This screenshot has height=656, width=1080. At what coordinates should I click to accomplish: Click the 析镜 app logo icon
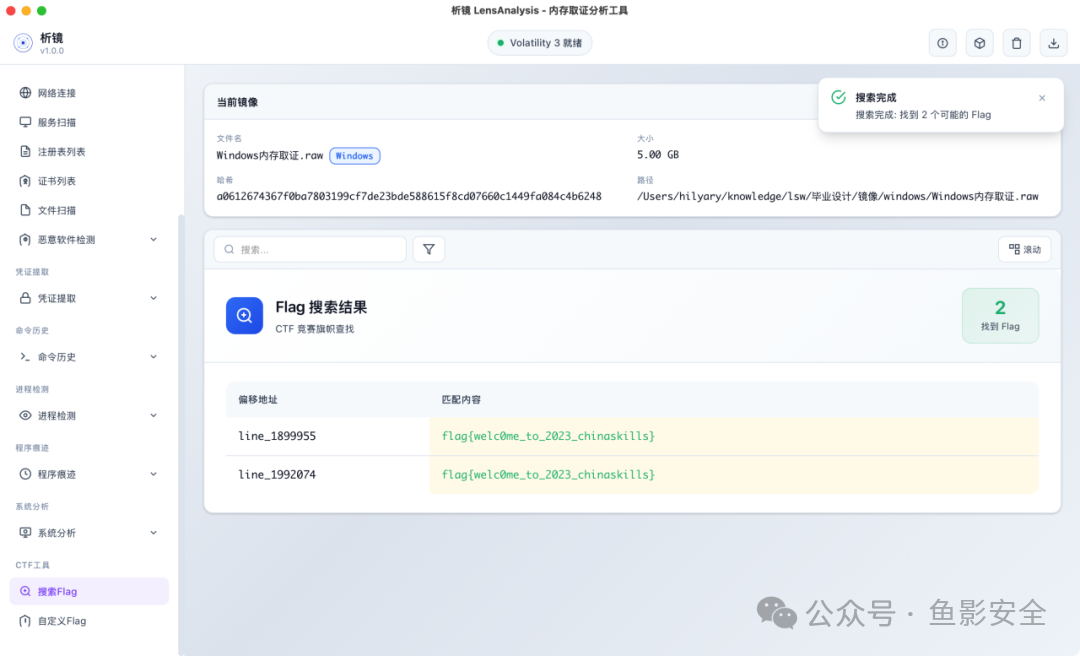point(23,43)
